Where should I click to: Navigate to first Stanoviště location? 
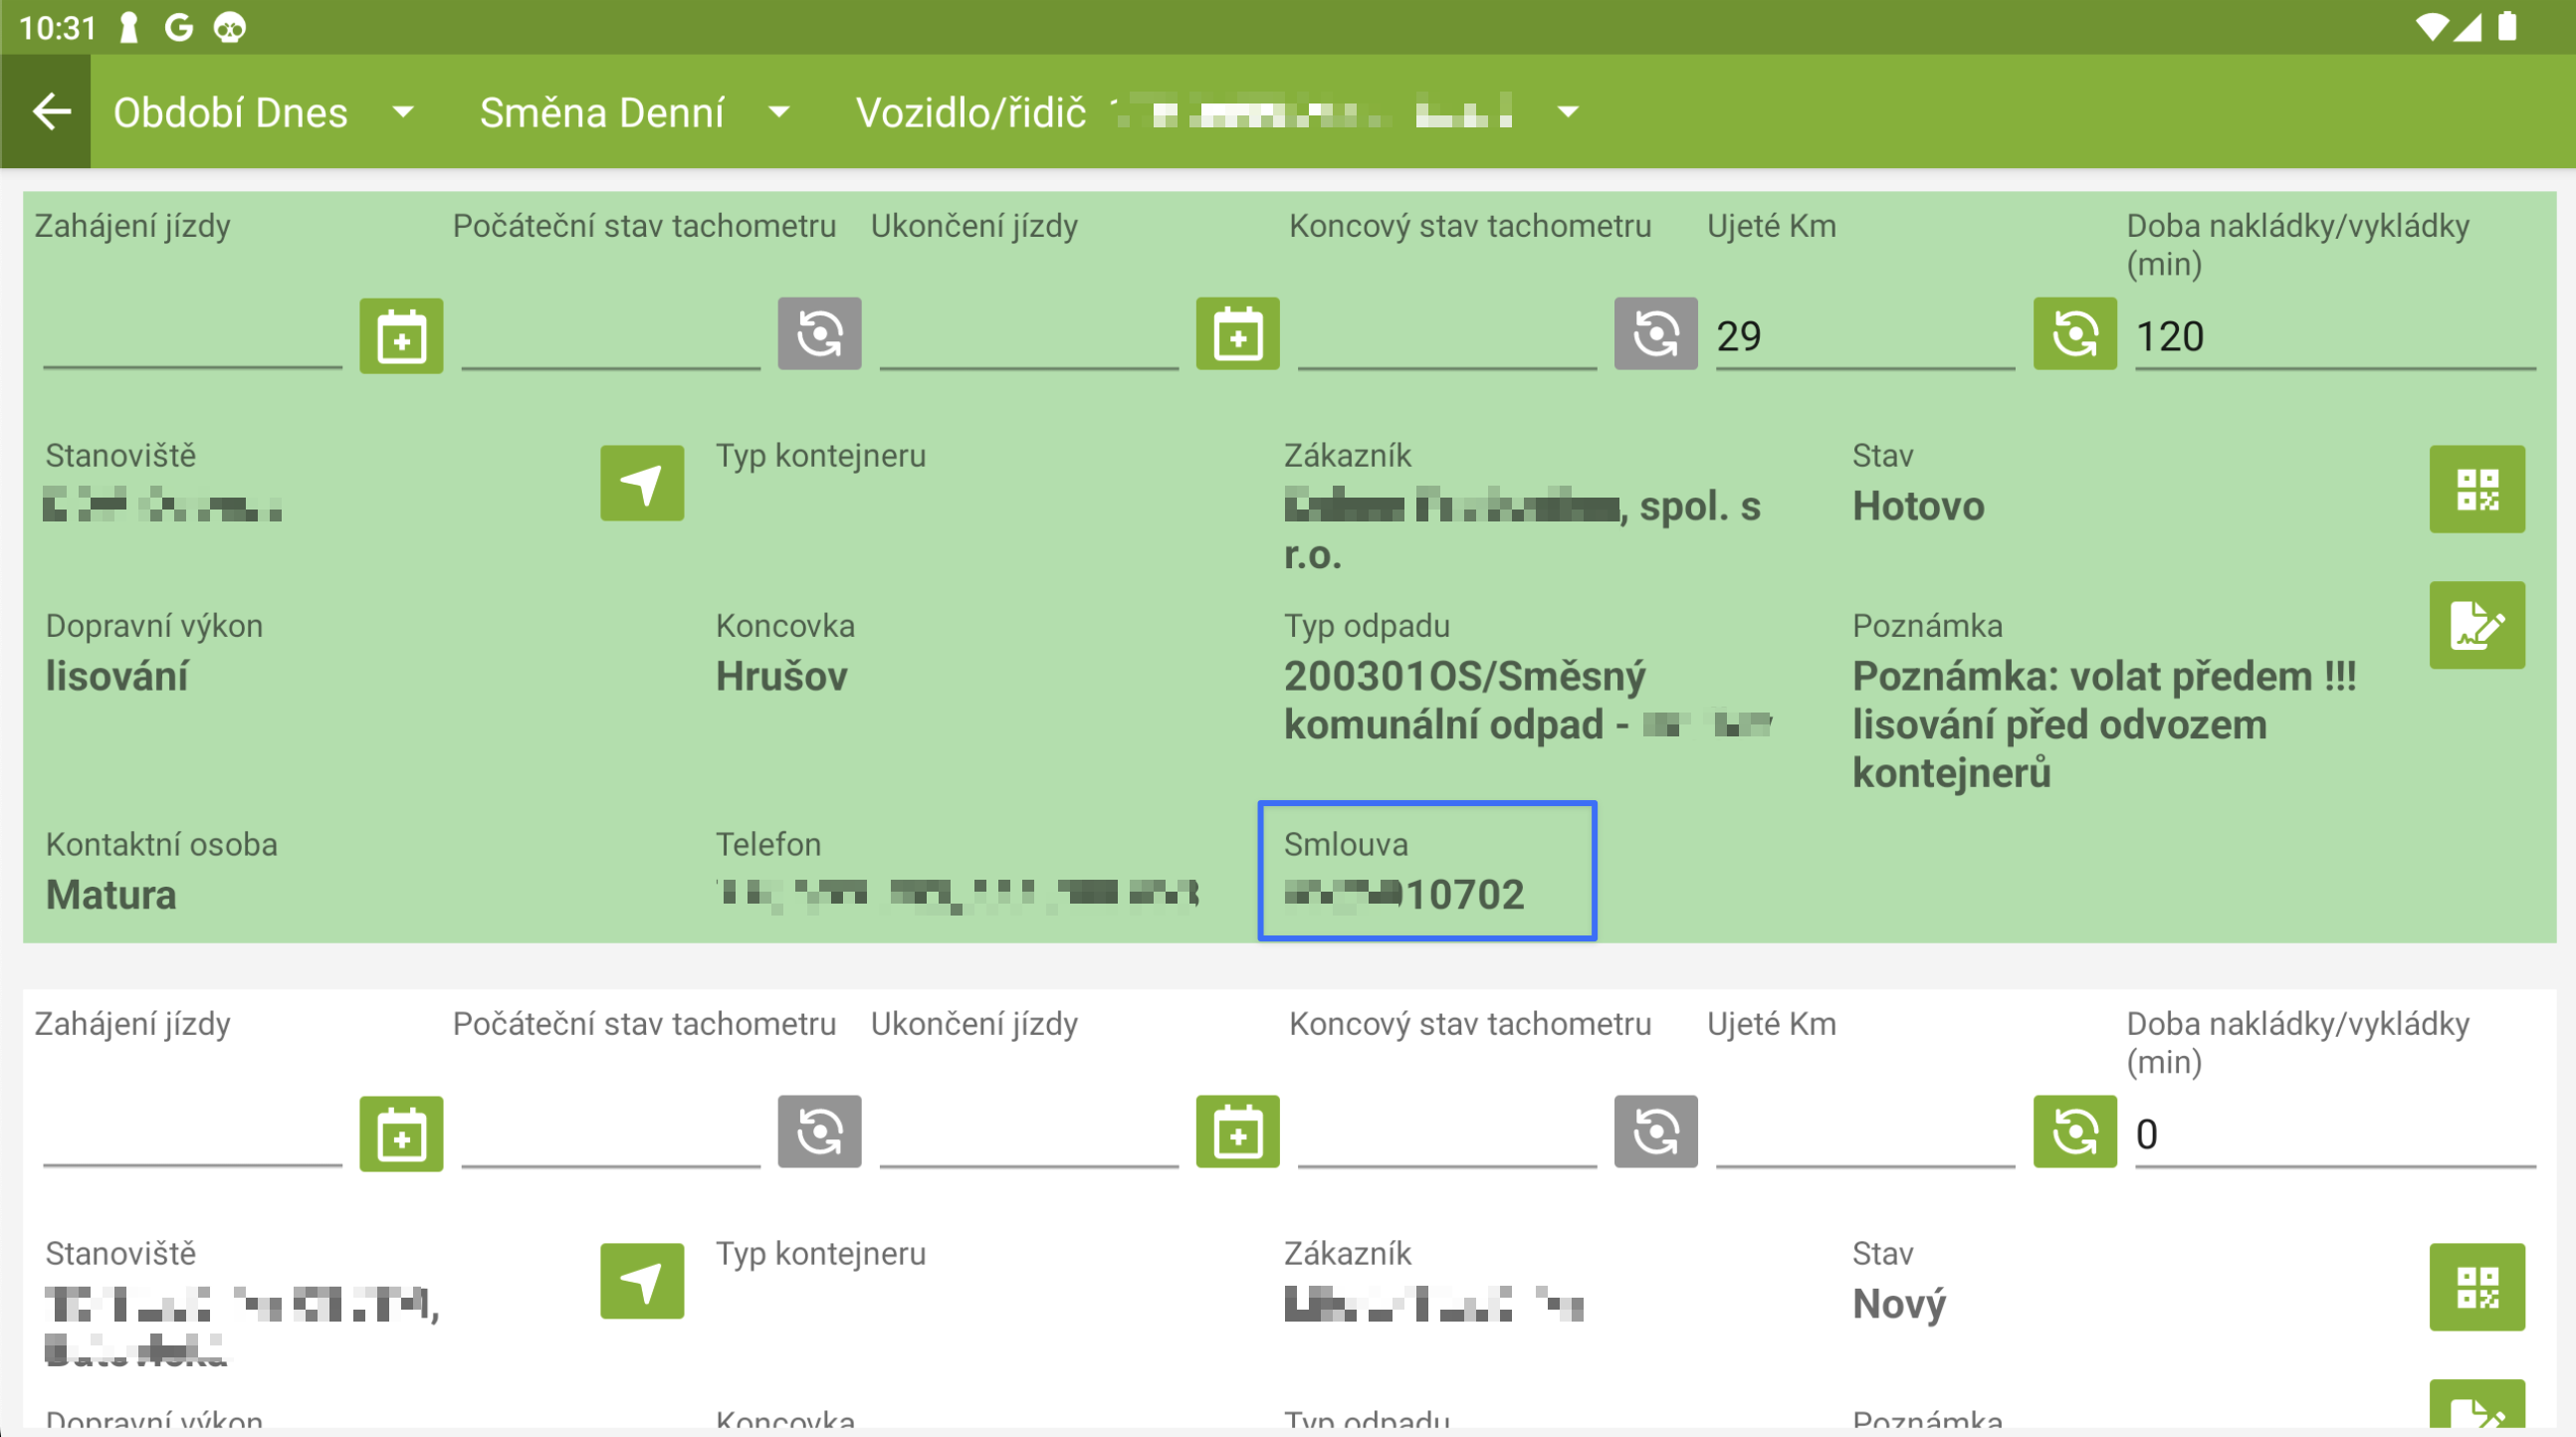642,484
